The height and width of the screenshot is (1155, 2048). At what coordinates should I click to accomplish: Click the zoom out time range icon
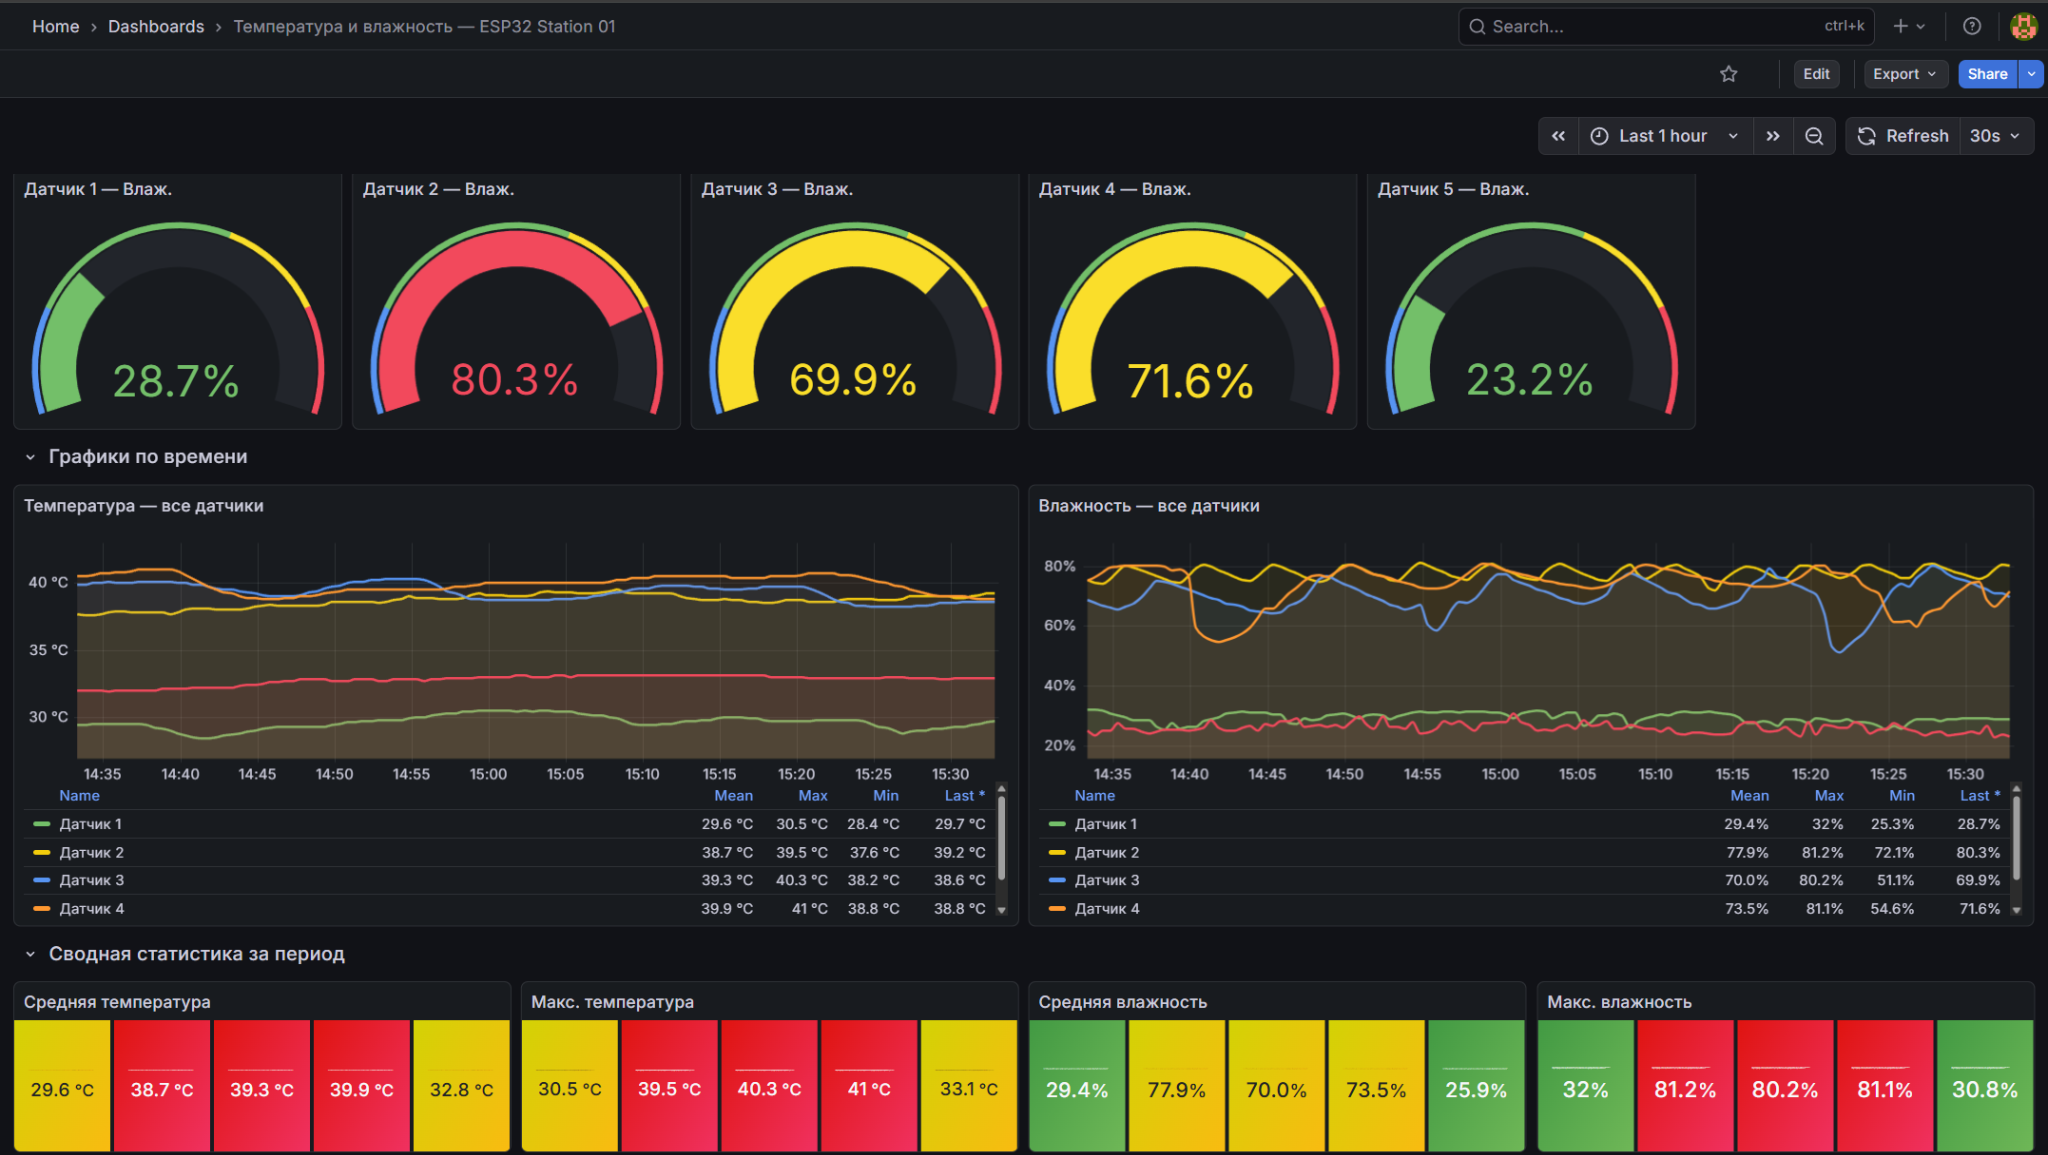1814,136
